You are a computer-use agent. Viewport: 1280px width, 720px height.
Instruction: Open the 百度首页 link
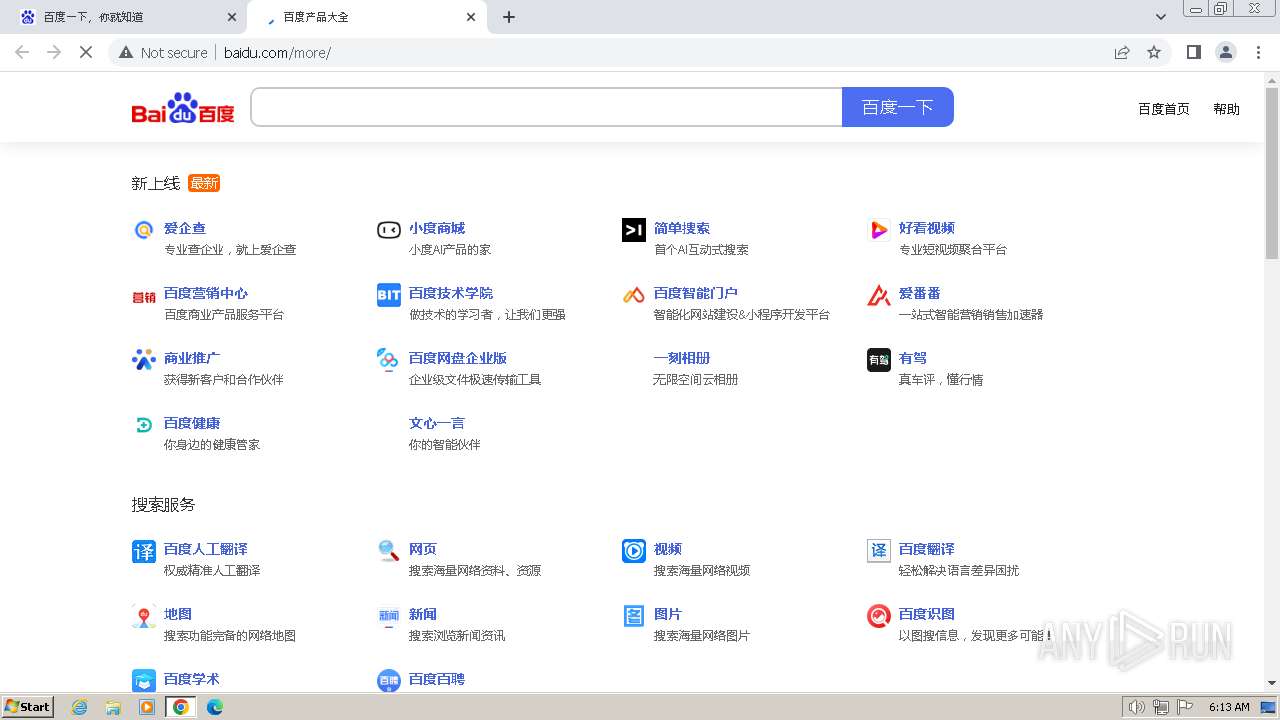[1164, 109]
